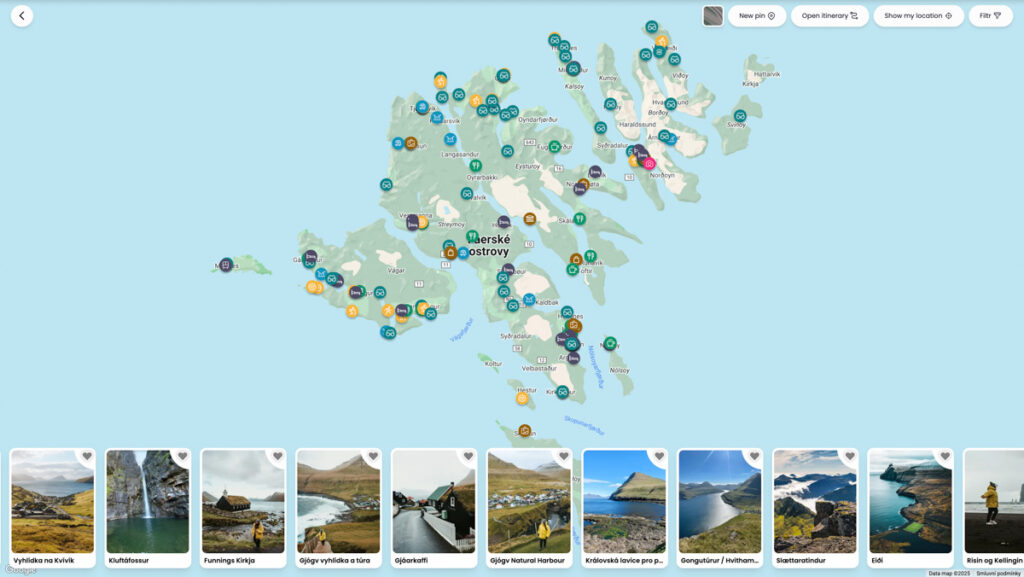Click the pink camera pin on the map
Image resolution: width=1024 pixels, height=577 pixels.
click(649, 164)
